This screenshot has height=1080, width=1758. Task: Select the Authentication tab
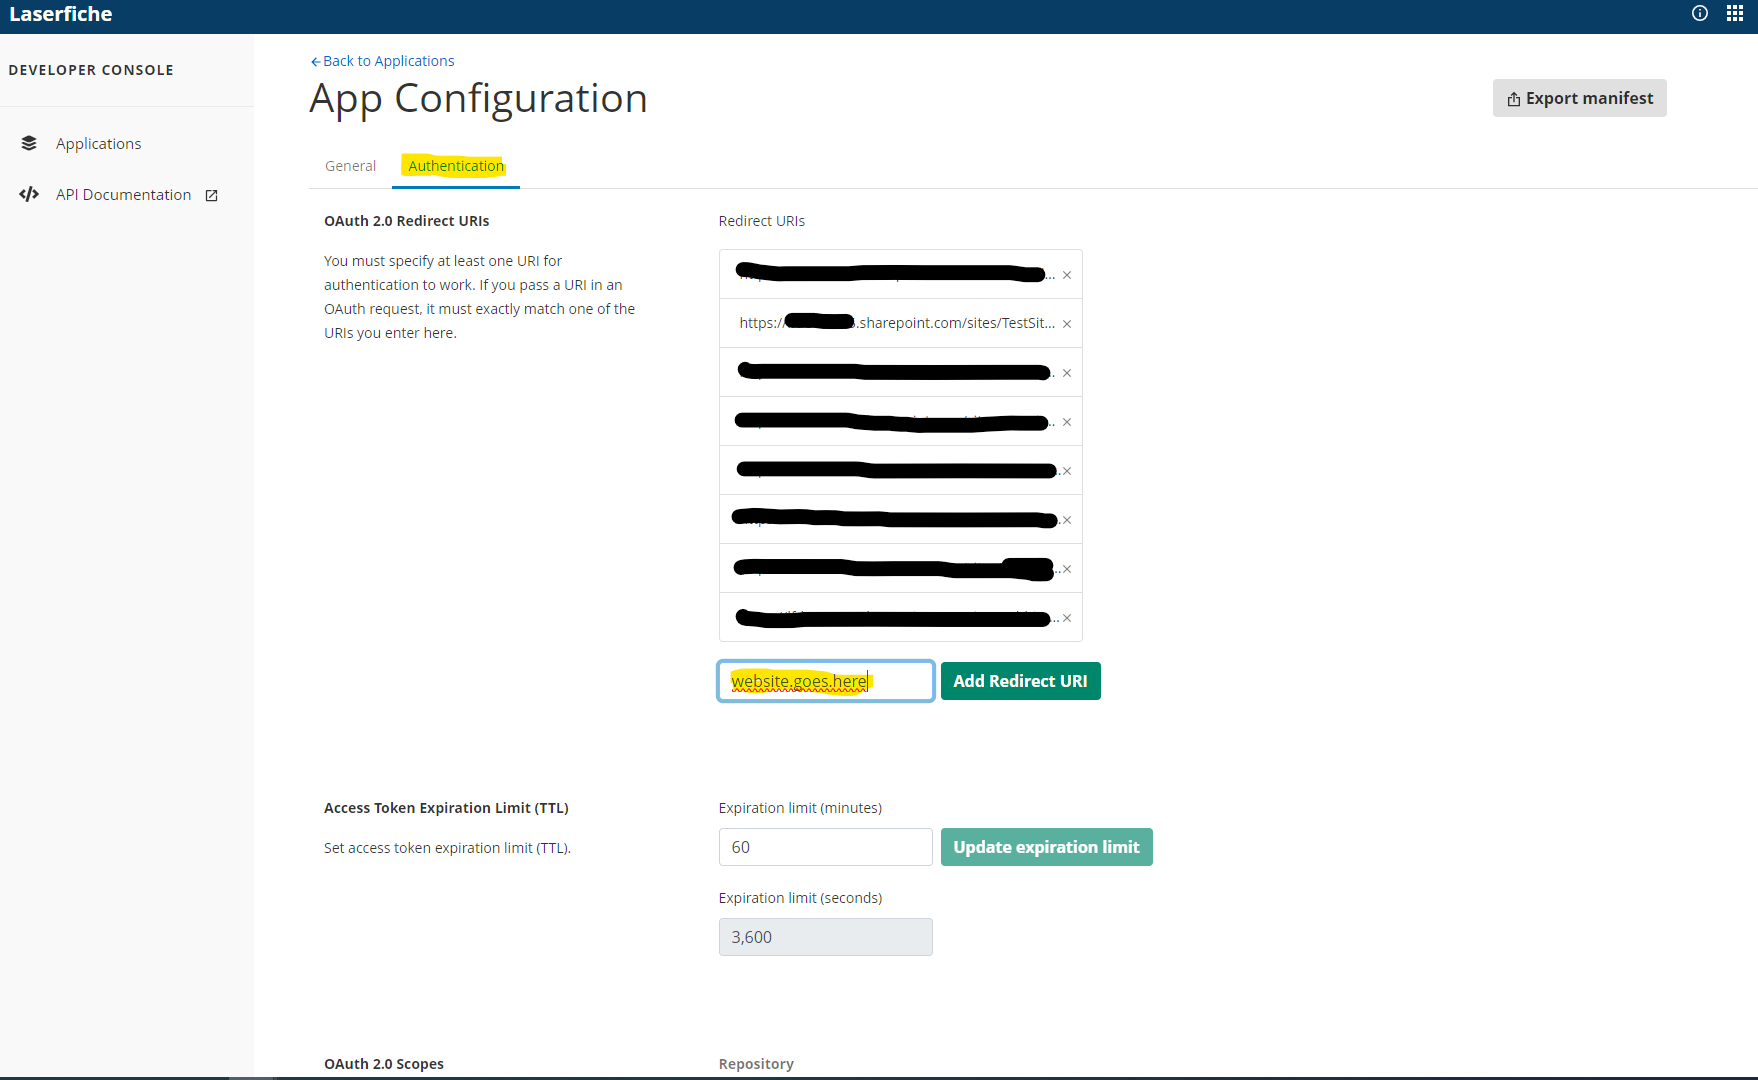[x=456, y=166]
